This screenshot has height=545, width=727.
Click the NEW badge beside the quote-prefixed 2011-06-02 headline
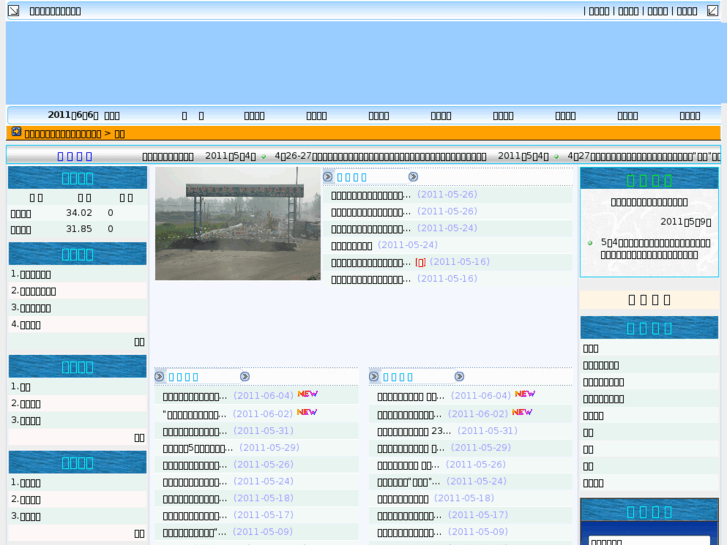click(x=307, y=412)
